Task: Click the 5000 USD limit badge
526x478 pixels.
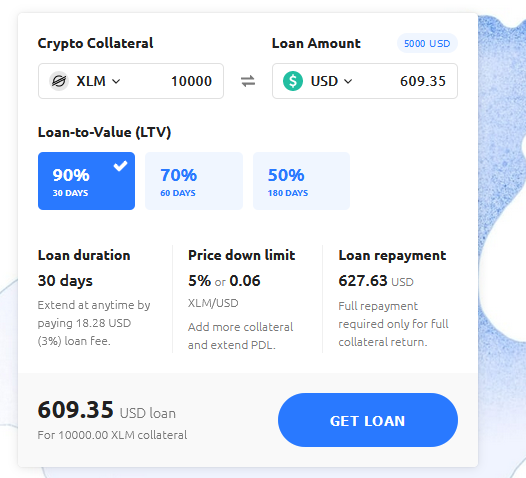Action: coord(427,44)
